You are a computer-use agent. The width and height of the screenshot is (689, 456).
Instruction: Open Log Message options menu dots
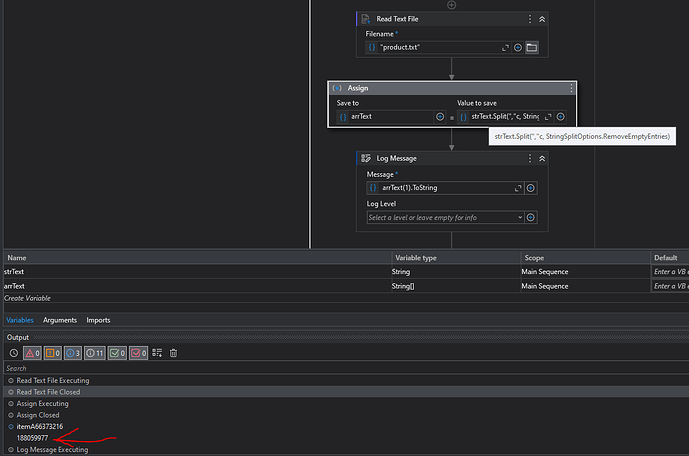[530, 158]
